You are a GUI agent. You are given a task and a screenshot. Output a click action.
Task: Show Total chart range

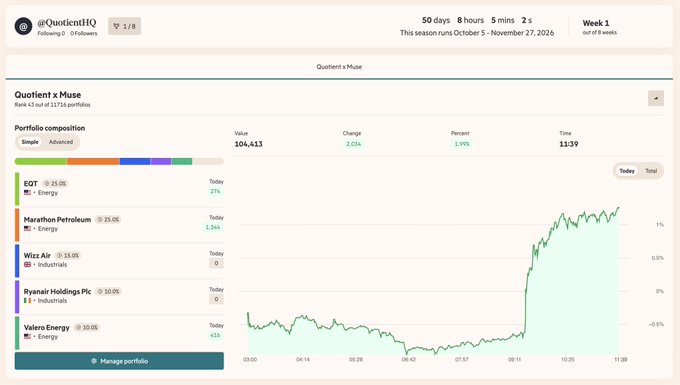tap(651, 171)
